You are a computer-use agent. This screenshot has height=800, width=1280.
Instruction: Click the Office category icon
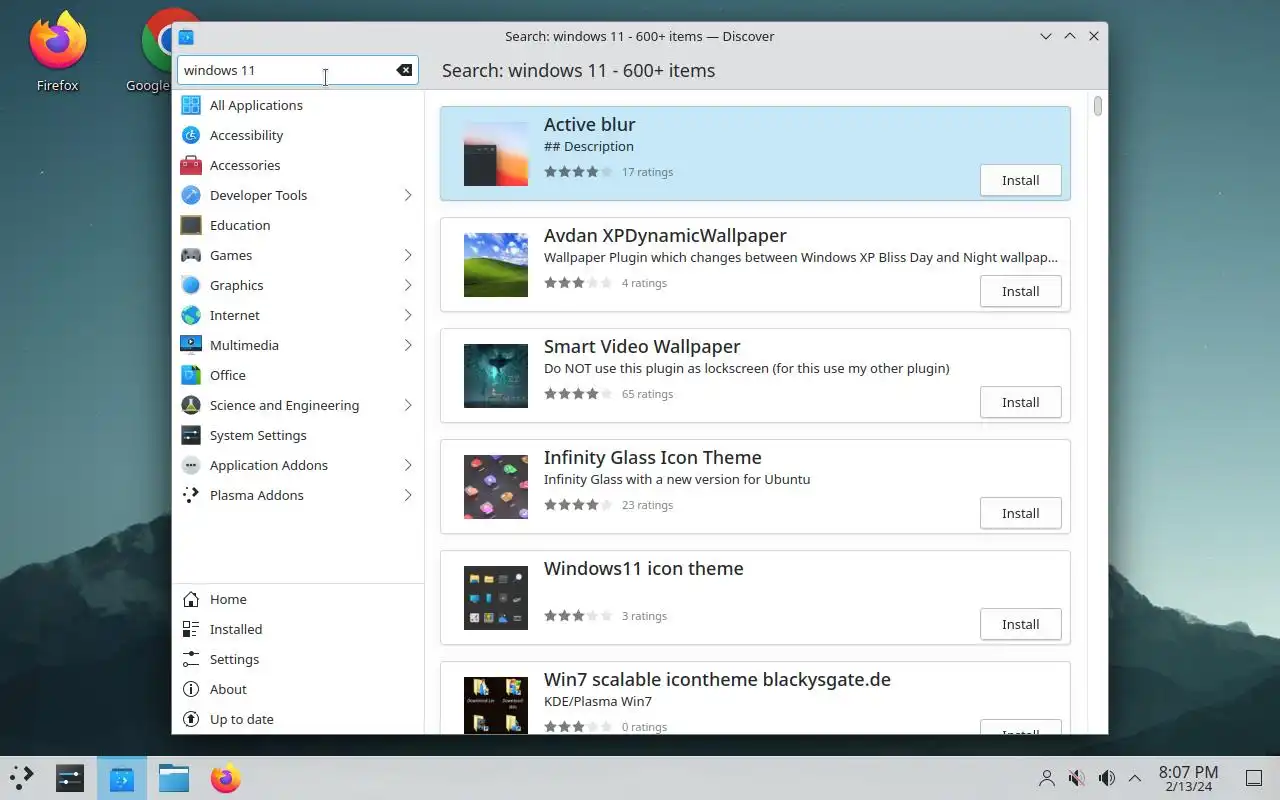point(191,375)
